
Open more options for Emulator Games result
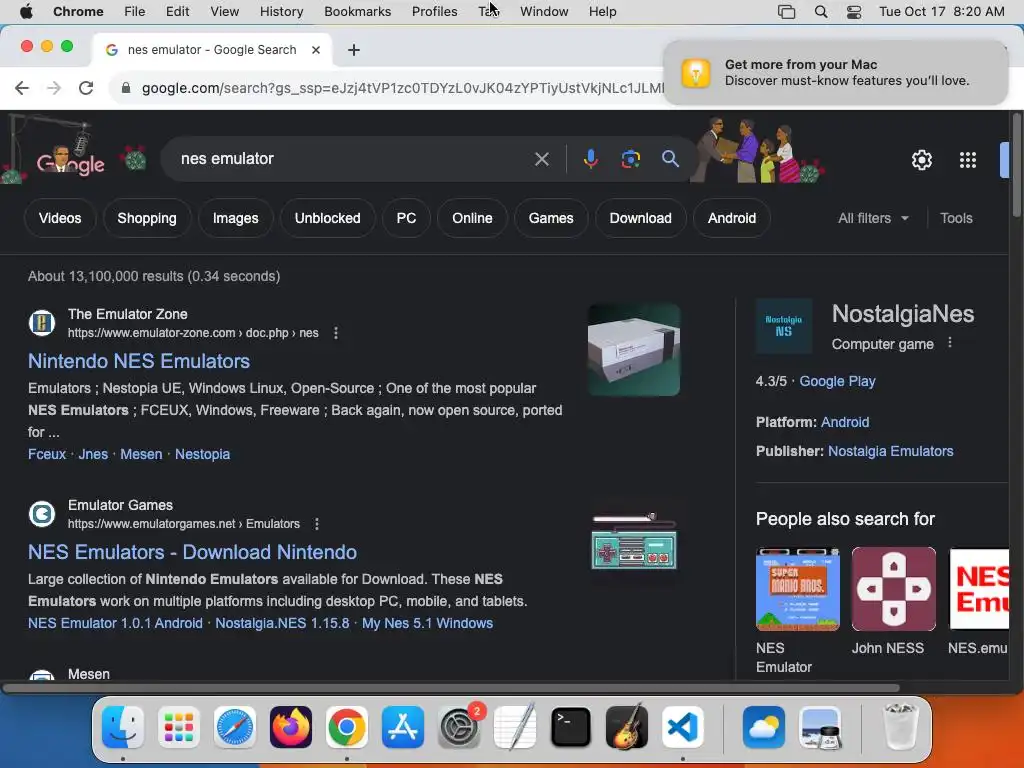point(317,524)
